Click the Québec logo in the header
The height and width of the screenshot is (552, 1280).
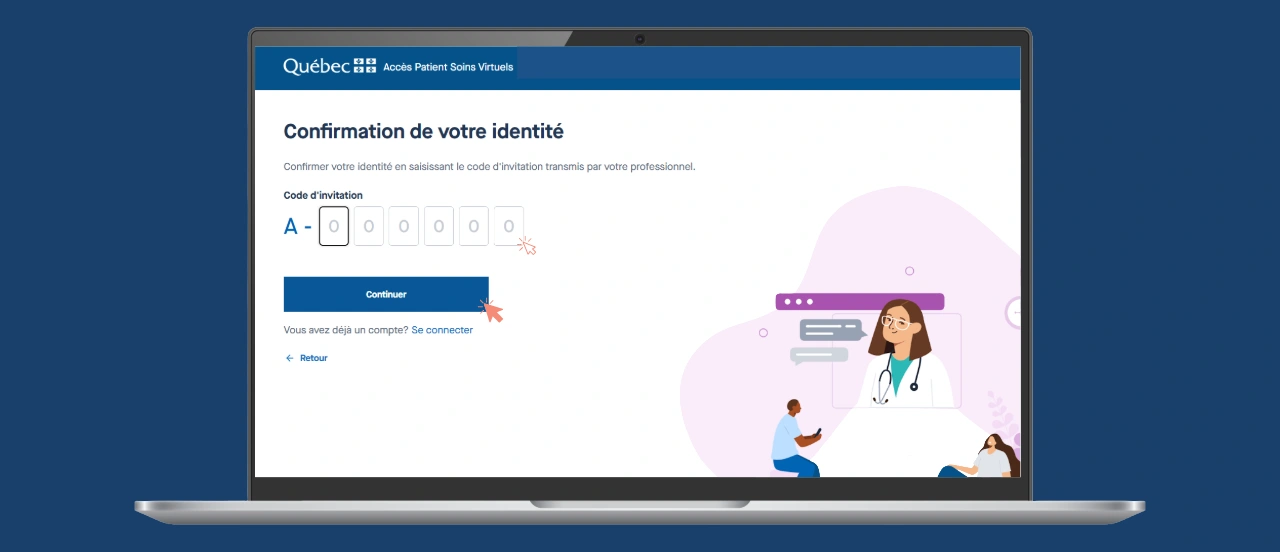click(x=329, y=66)
